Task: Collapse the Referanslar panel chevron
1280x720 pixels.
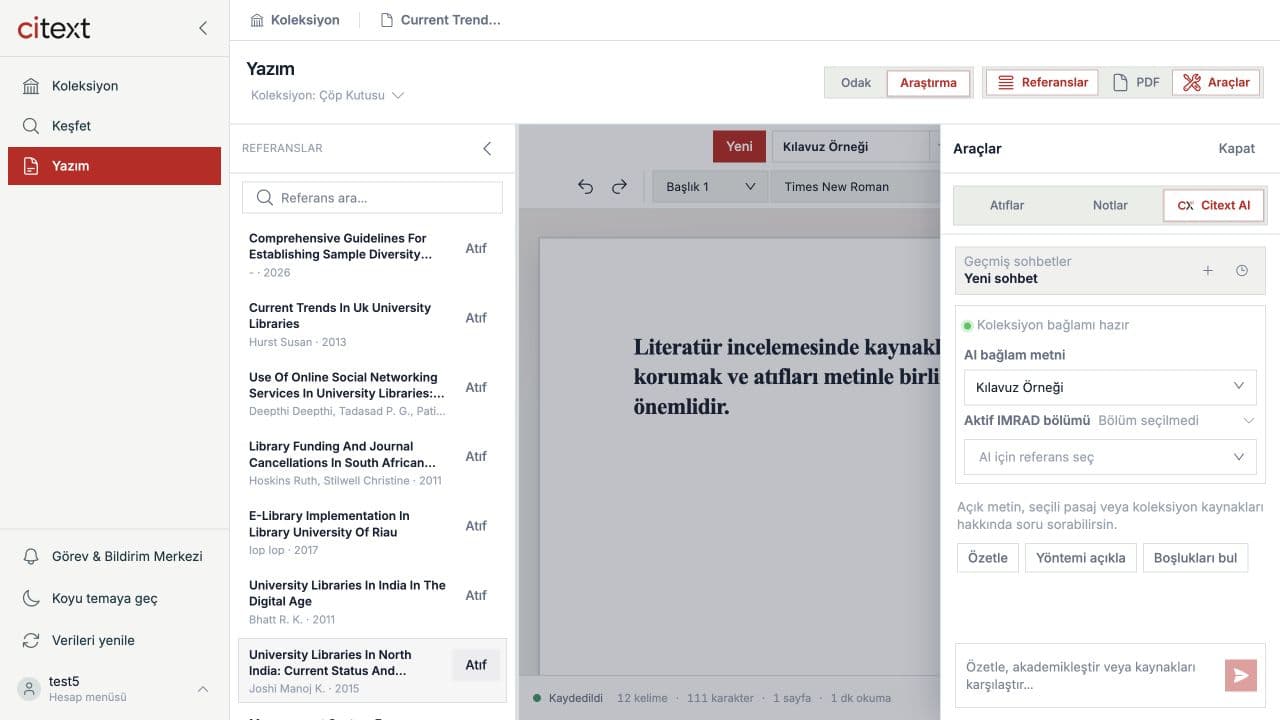Action: (487, 148)
